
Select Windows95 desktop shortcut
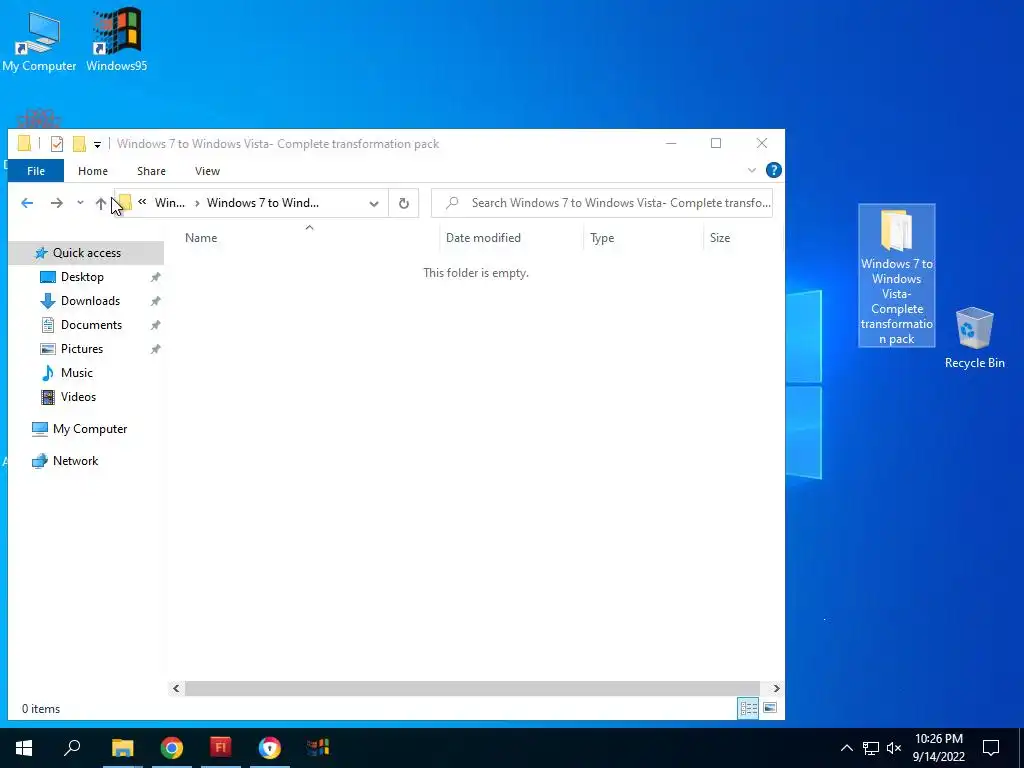pyautogui.click(x=116, y=41)
